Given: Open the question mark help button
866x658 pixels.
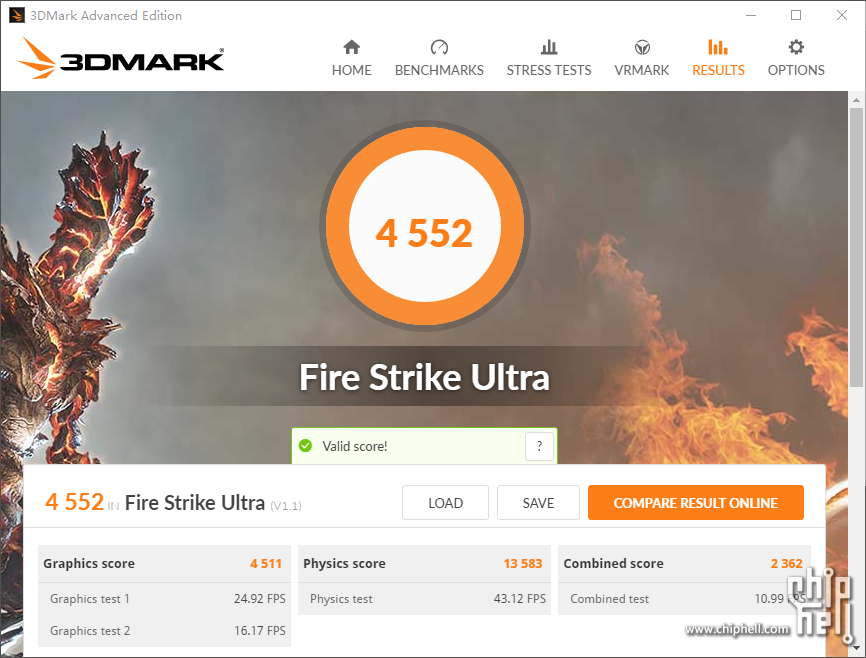Looking at the screenshot, I should pyautogui.click(x=539, y=446).
